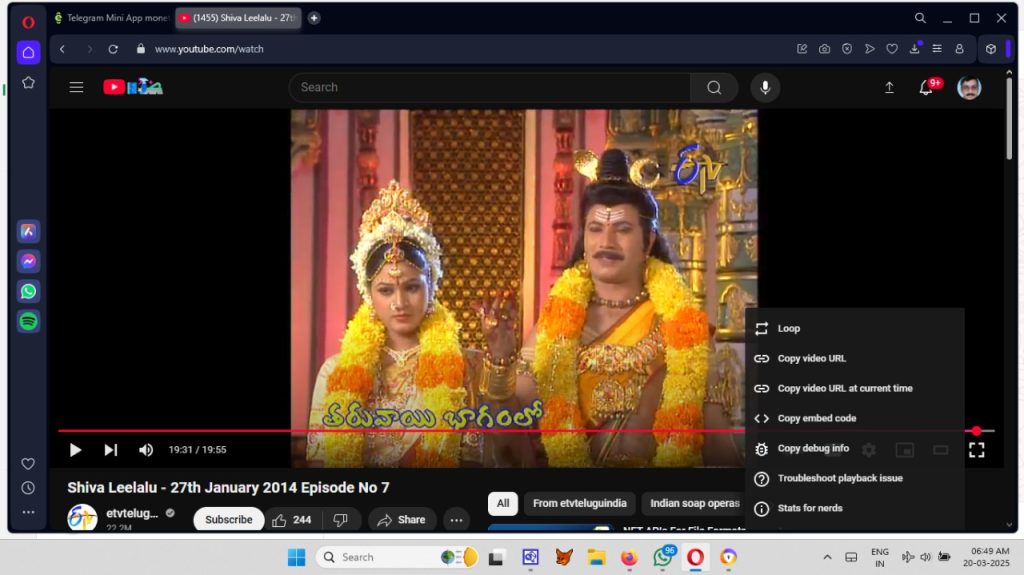Take a snapshot with the camera icon
This screenshot has height=575, width=1024.
[x=825, y=49]
